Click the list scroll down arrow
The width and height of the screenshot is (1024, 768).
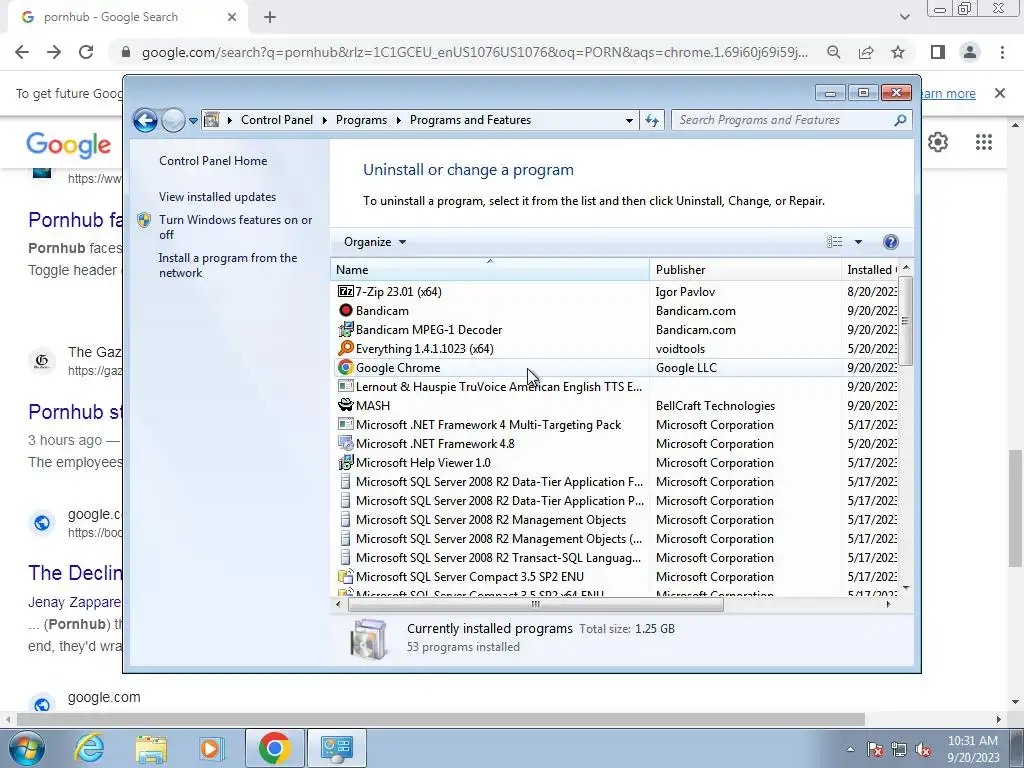[906, 588]
